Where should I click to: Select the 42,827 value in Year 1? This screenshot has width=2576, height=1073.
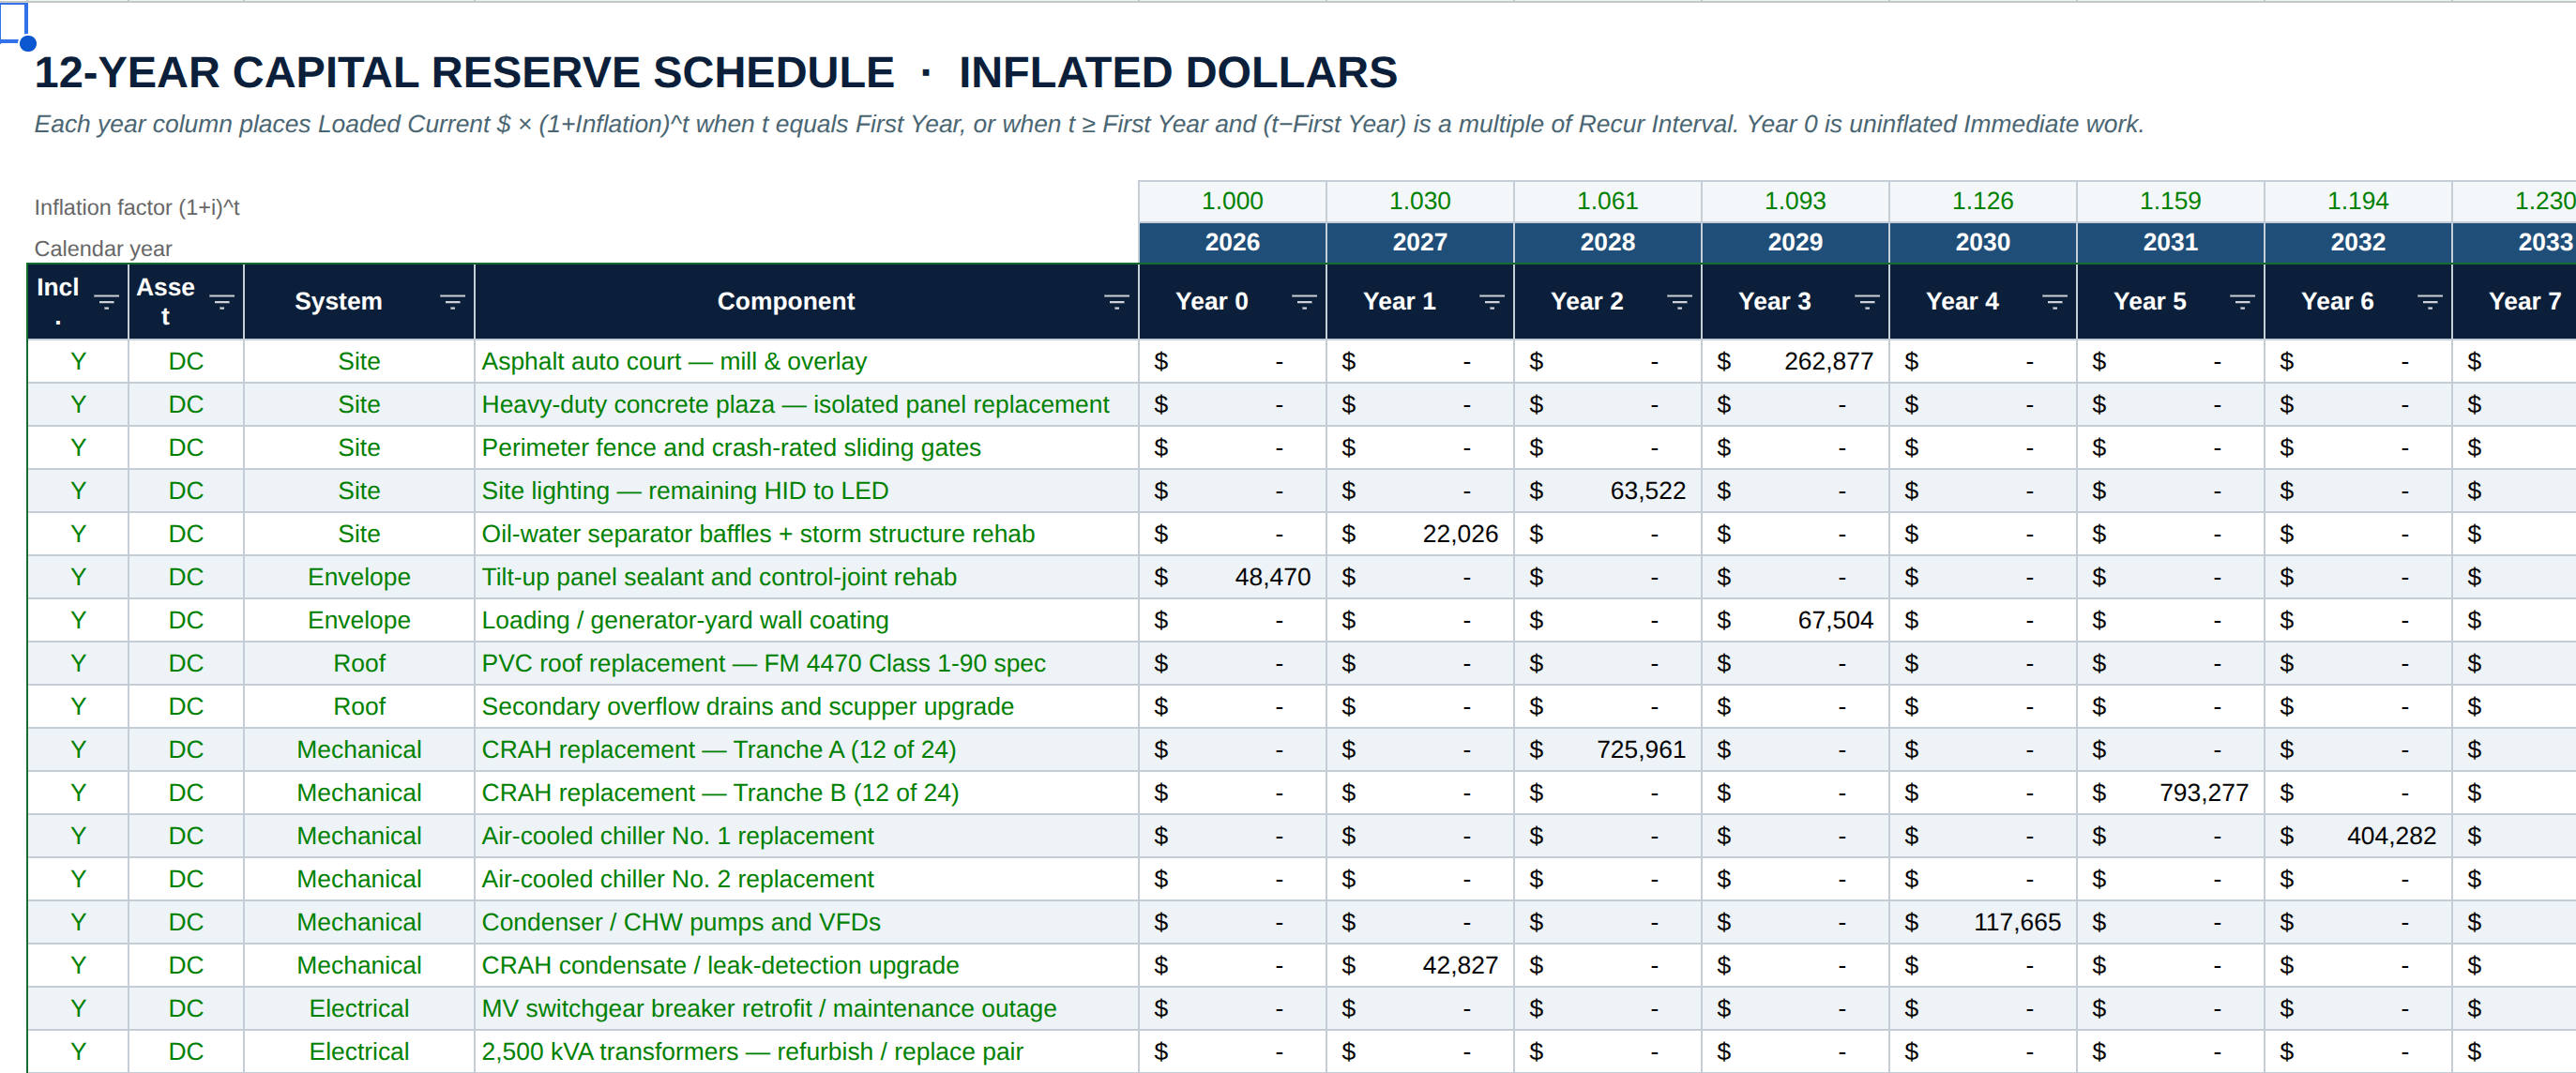pos(1420,965)
